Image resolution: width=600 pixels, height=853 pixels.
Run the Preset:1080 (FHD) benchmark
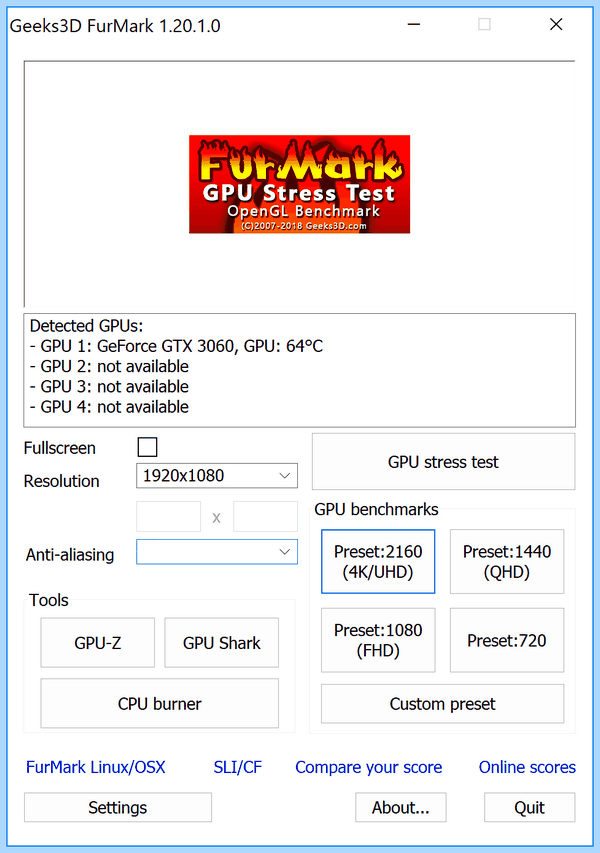[x=378, y=640]
